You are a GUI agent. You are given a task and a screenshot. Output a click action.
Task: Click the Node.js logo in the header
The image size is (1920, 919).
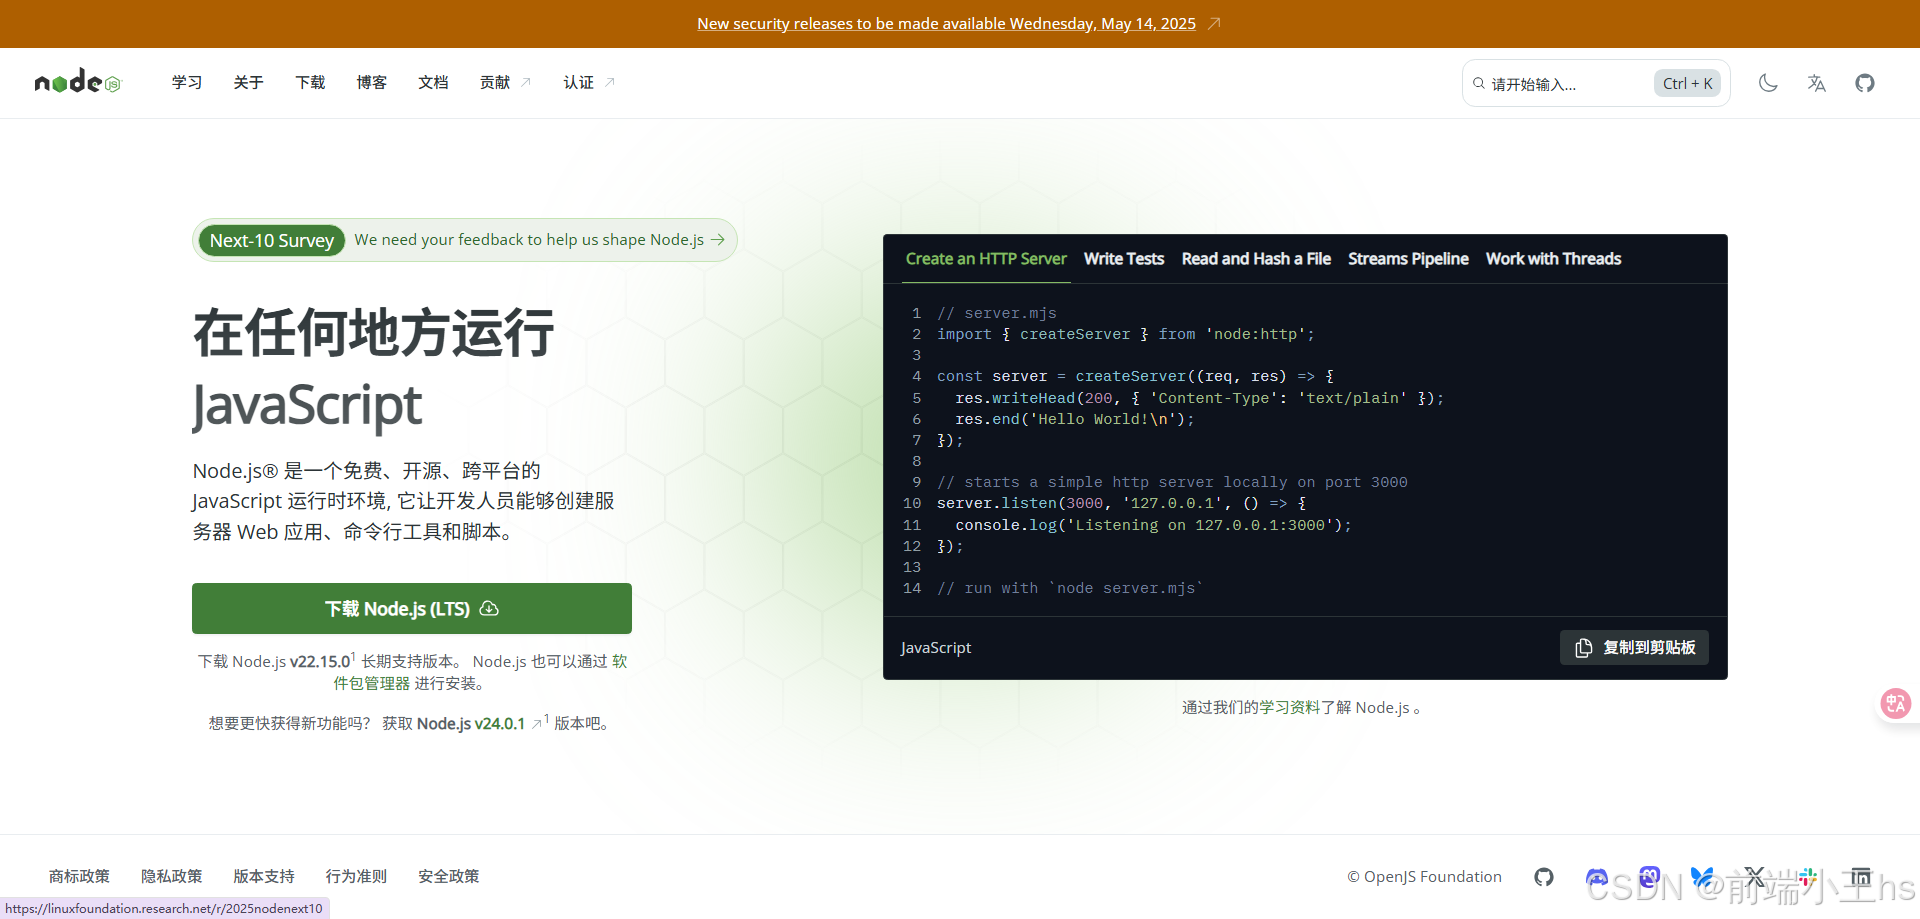tap(77, 82)
